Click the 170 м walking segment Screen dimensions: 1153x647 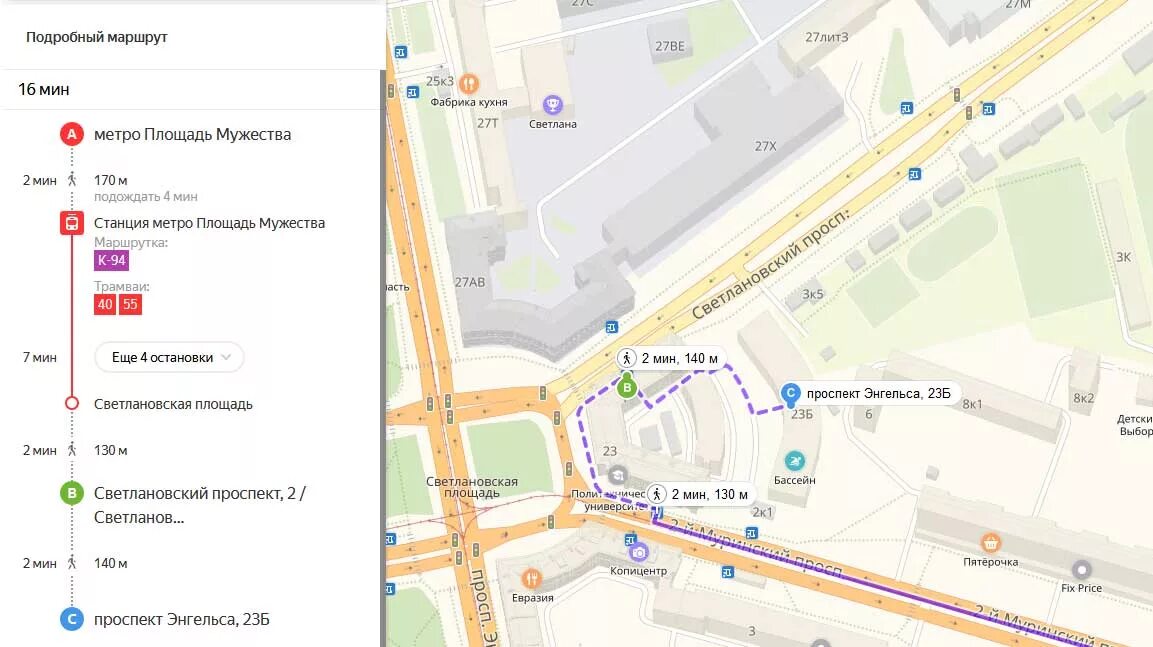pyautogui.click(x=110, y=180)
